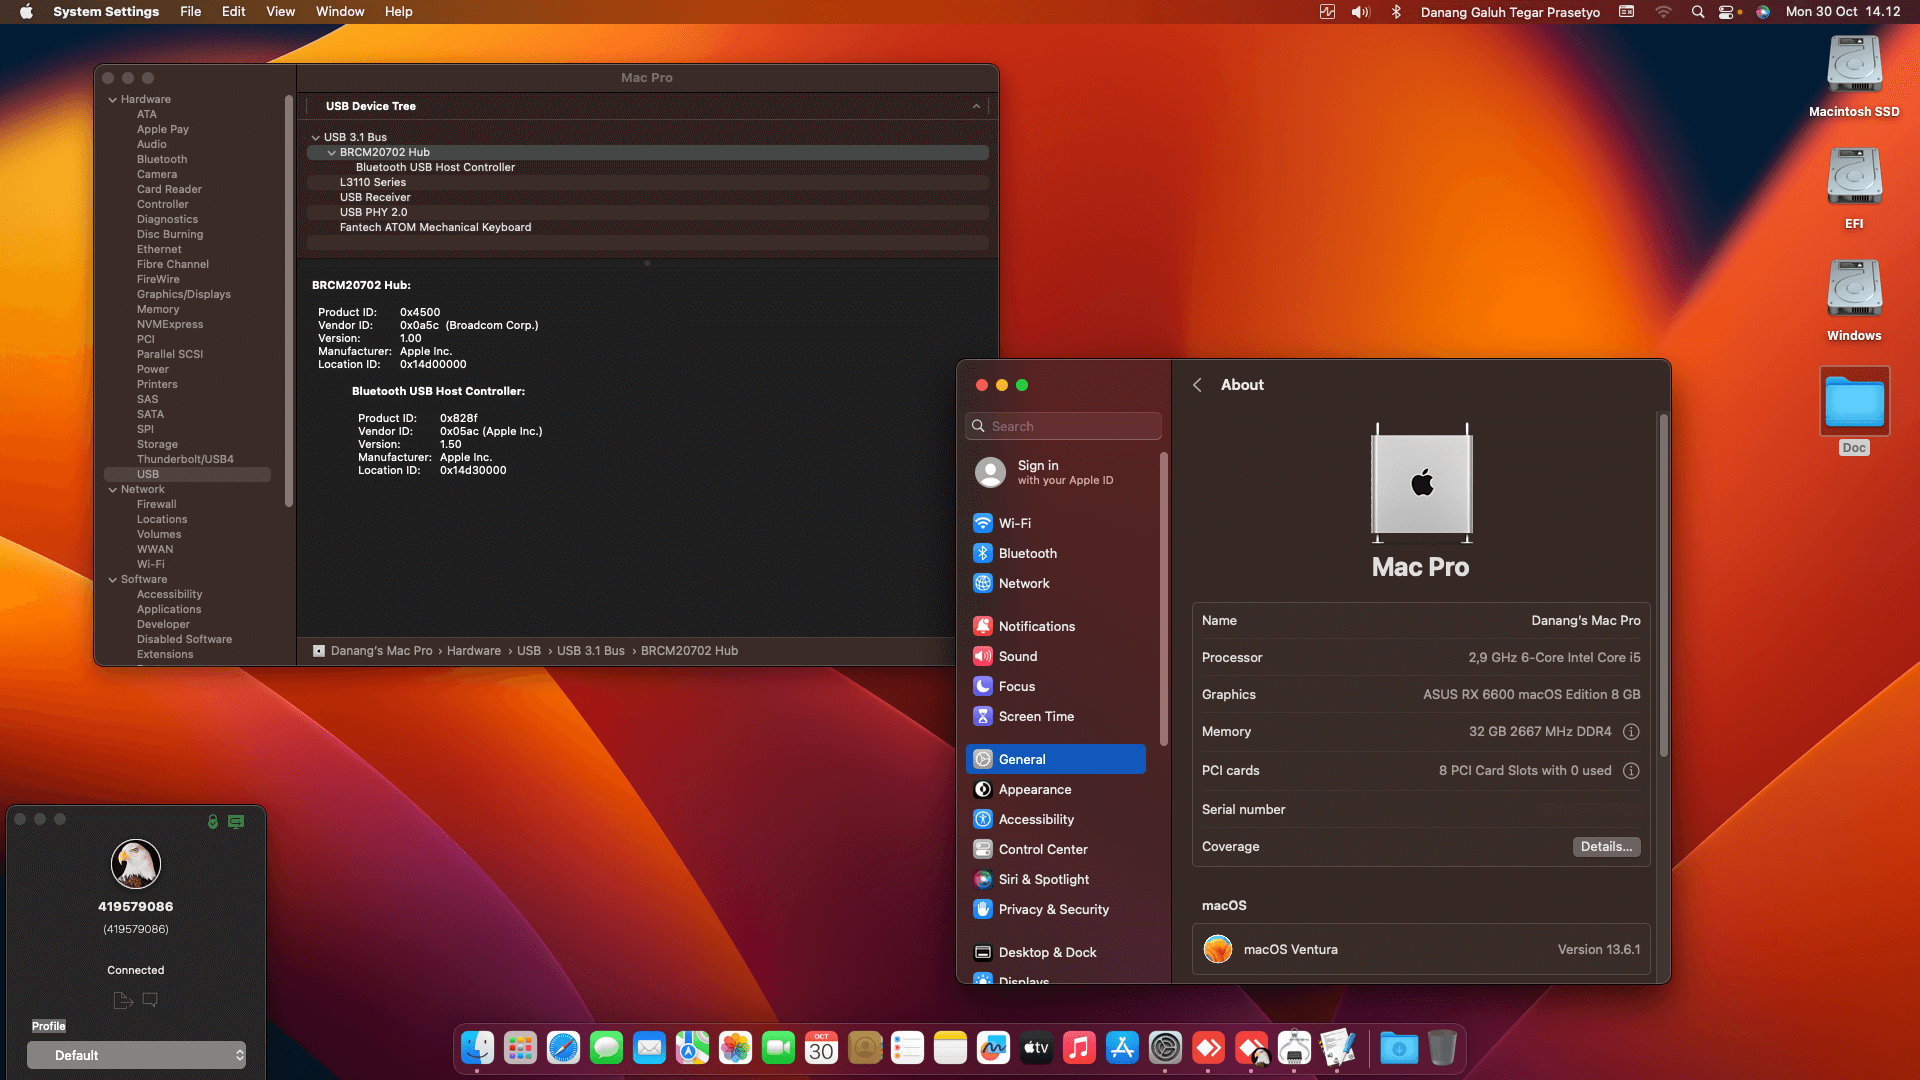
Task: Open chat icon in AnyDesk panel
Action: (x=150, y=1000)
